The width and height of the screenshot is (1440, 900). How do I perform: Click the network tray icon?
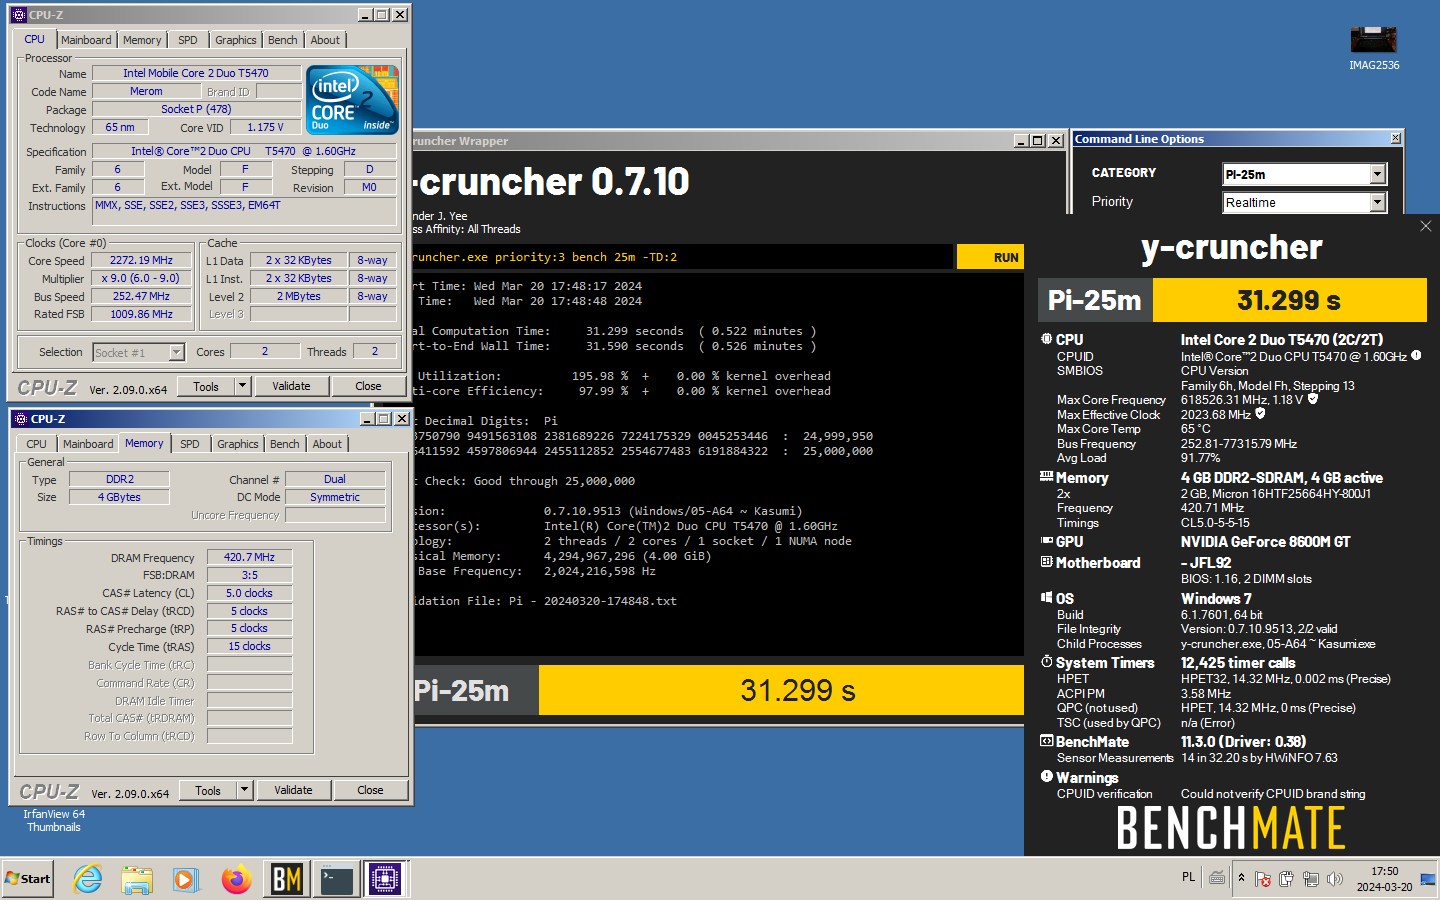coord(1310,879)
